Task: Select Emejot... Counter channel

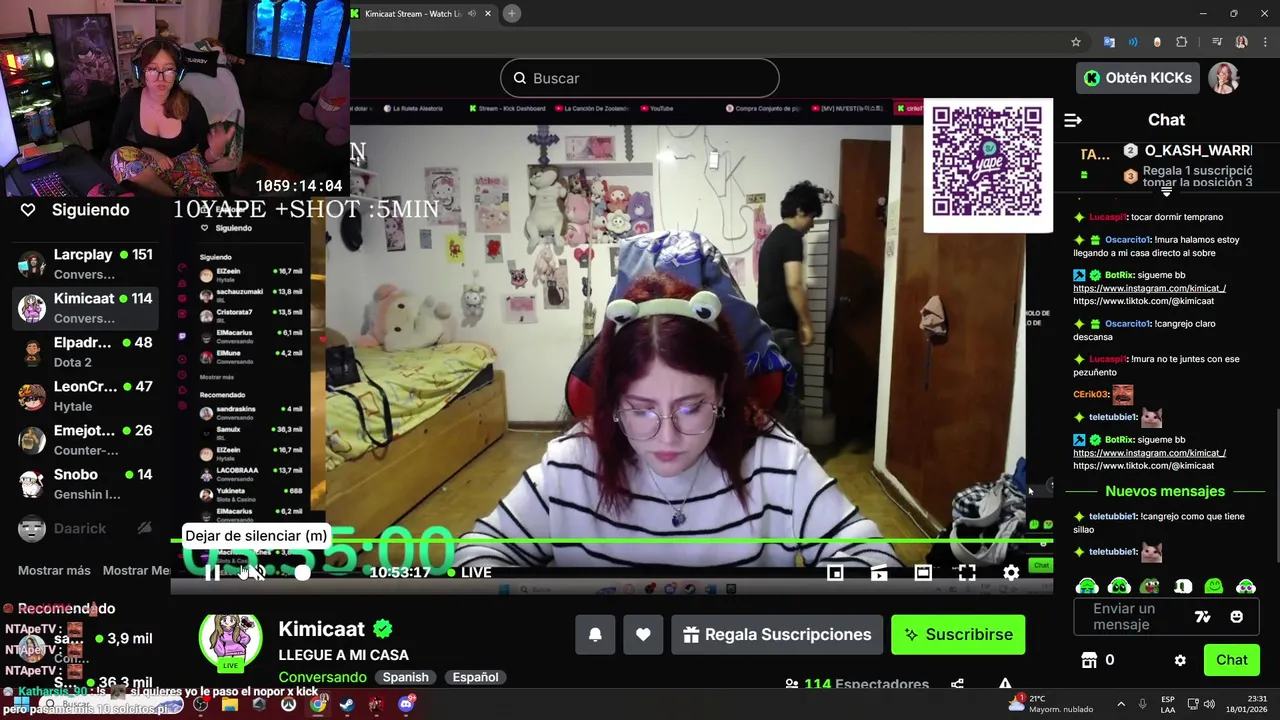Action: coord(85,440)
